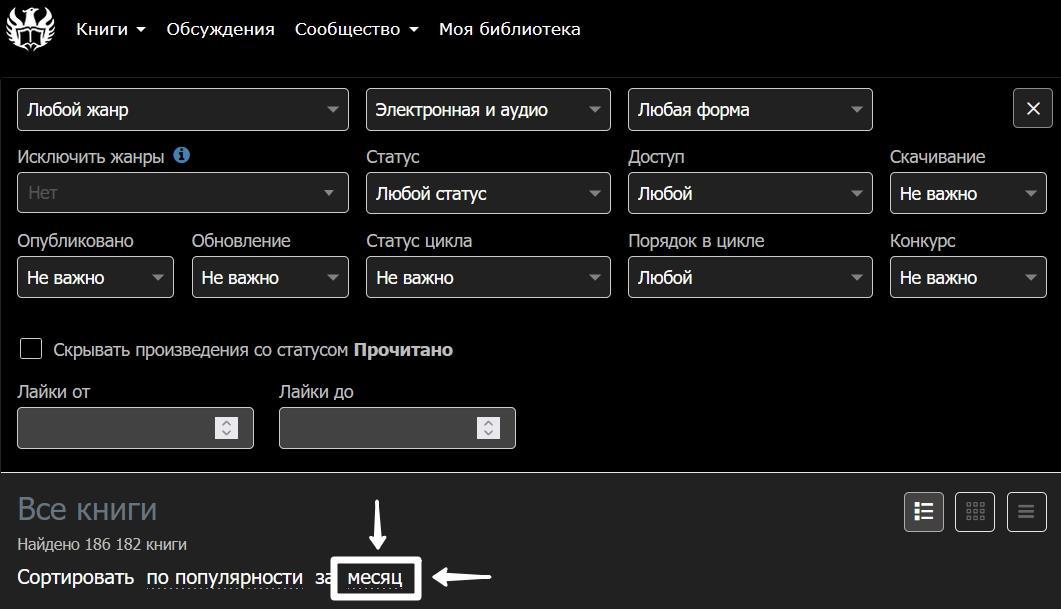Click the Найдено 186 182 книги text
The height and width of the screenshot is (609, 1061).
[x=102, y=544]
